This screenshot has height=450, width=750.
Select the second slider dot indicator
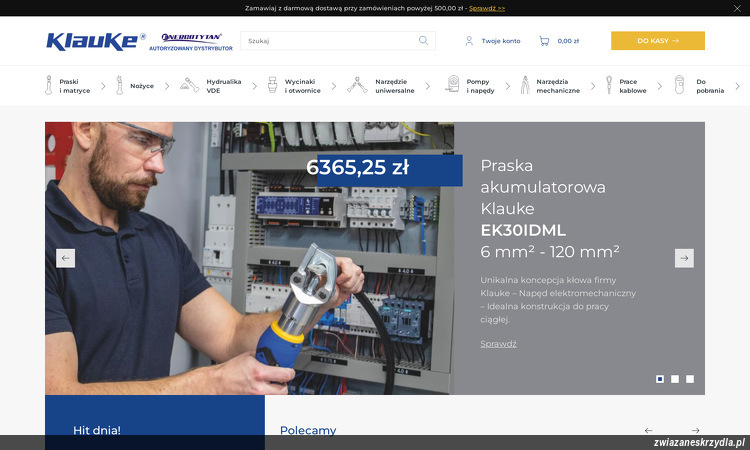coord(675,379)
